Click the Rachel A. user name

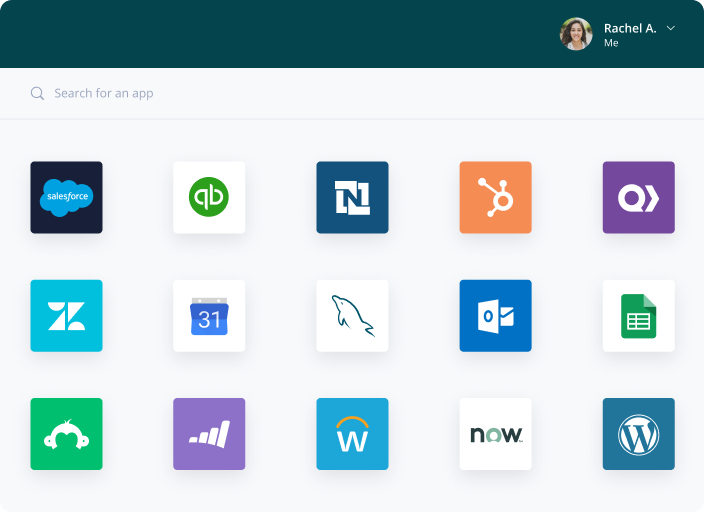point(629,28)
